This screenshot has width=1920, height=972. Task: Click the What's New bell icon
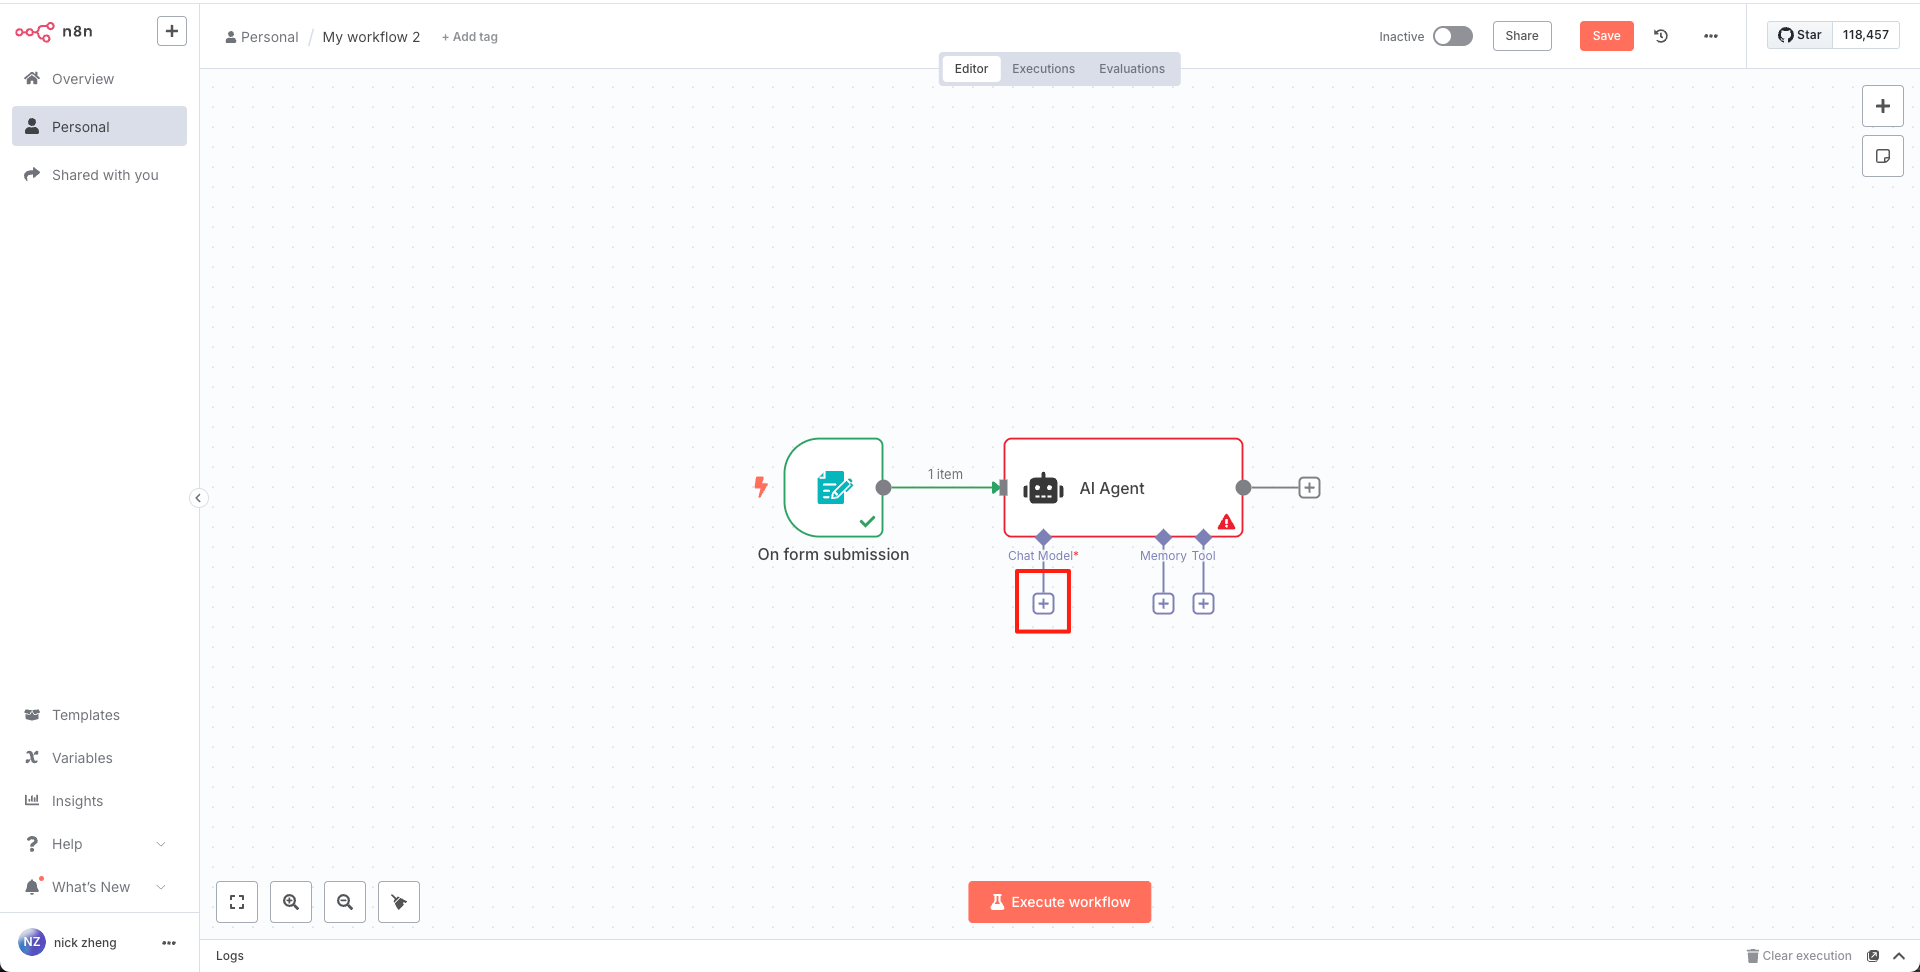(32, 887)
